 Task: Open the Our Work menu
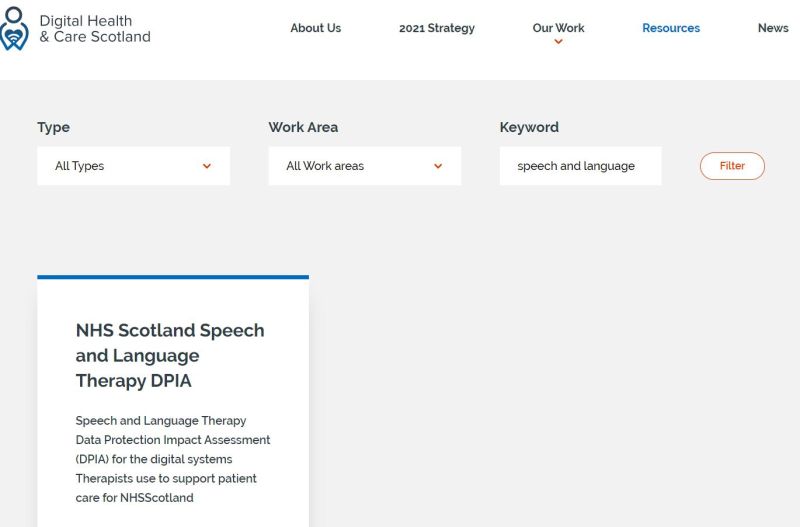tap(558, 28)
